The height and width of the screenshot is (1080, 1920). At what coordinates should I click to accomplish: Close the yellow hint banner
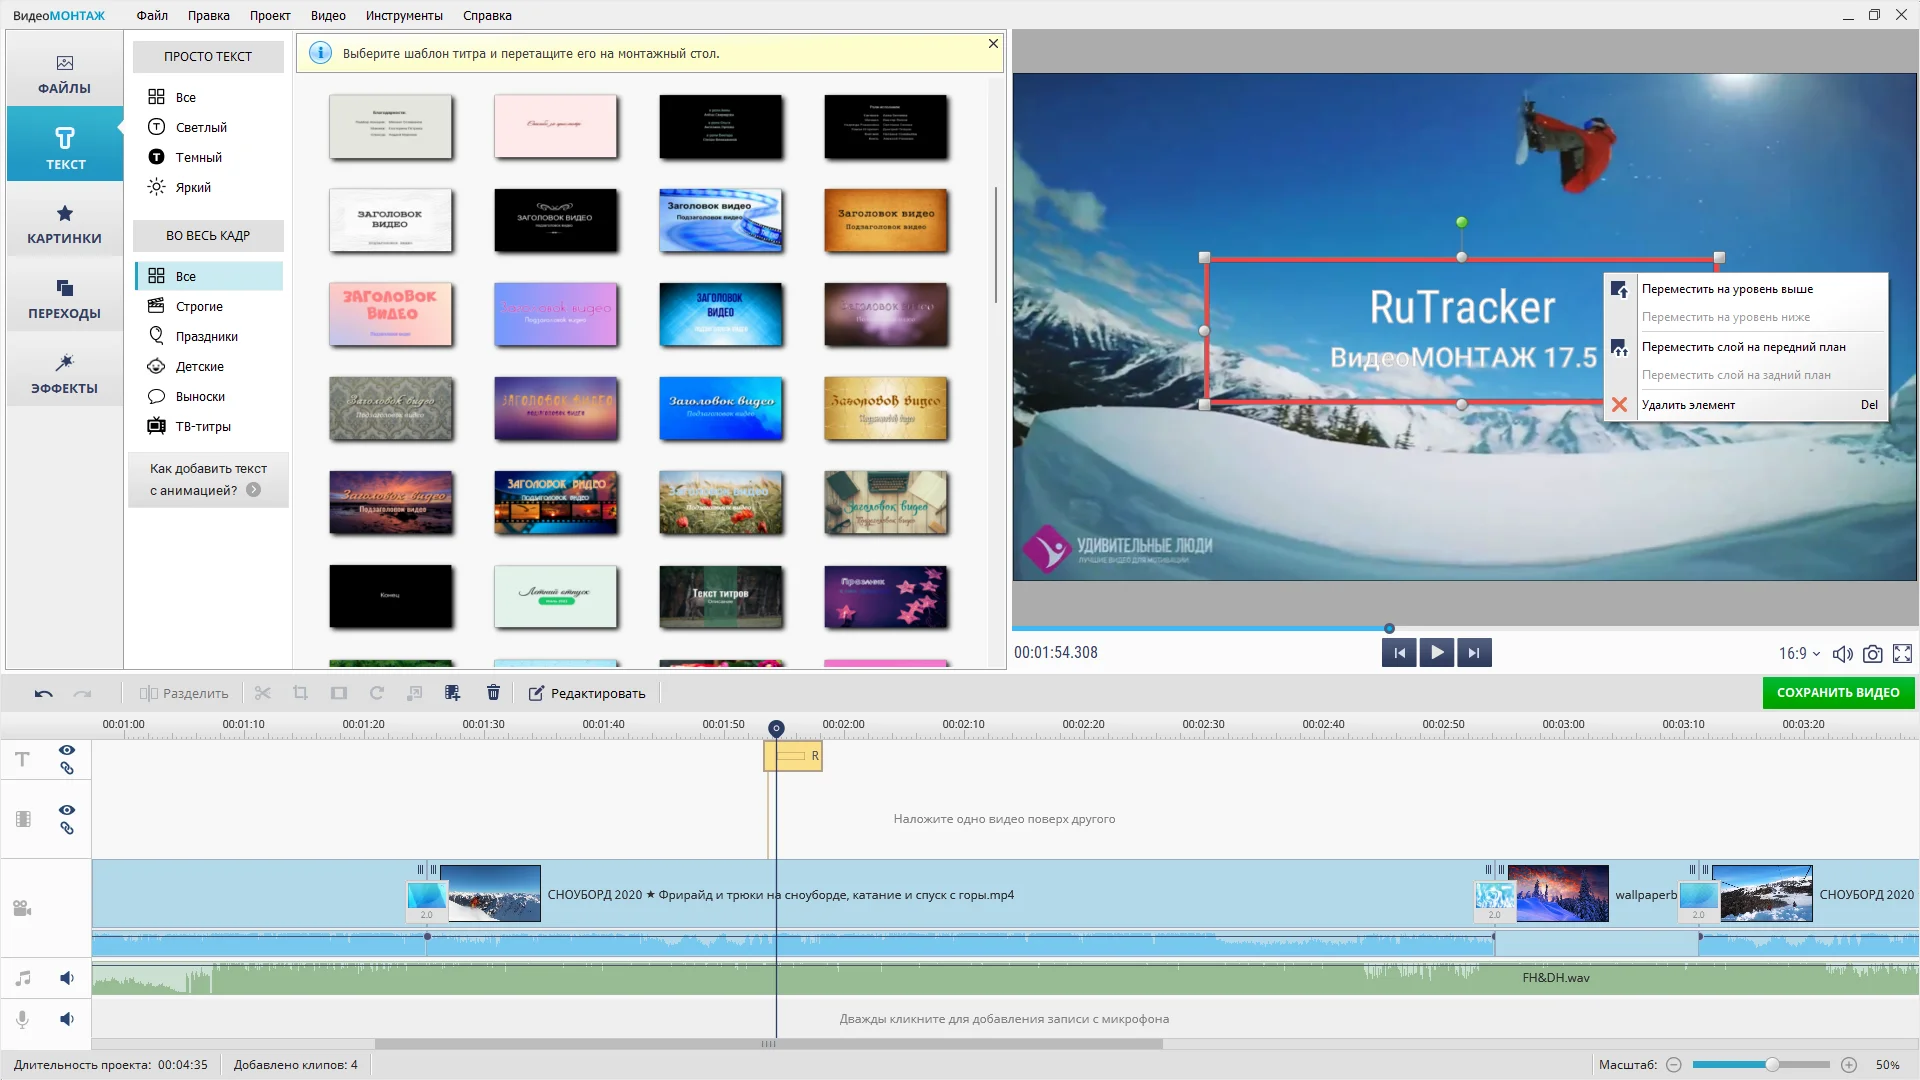click(x=993, y=44)
